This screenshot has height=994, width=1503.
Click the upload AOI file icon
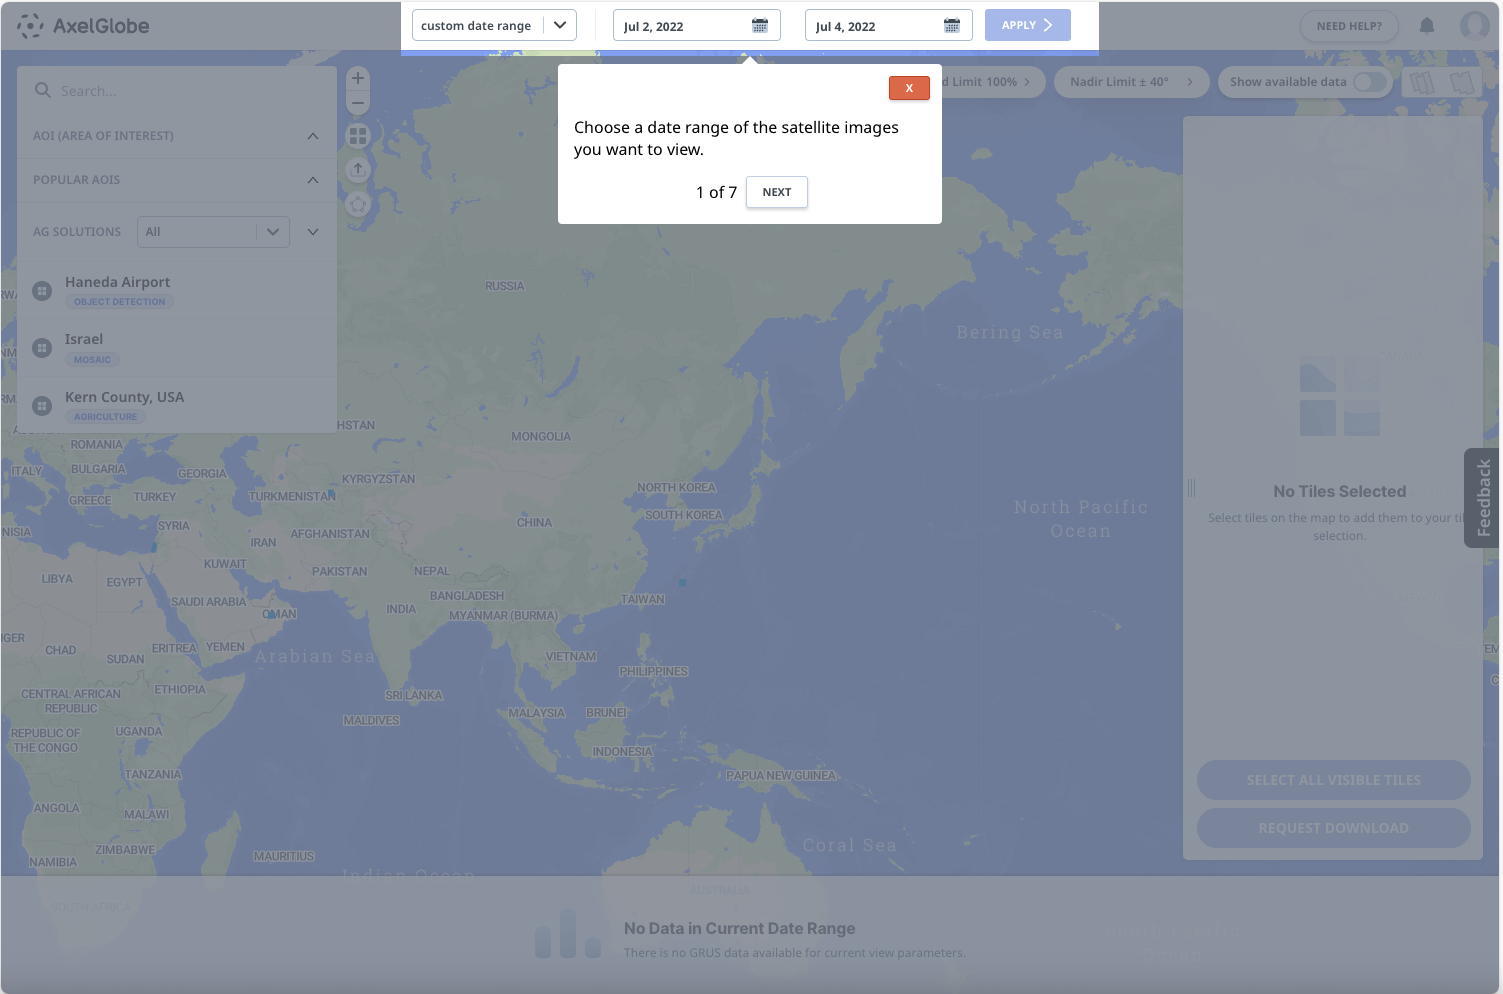tap(358, 170)
